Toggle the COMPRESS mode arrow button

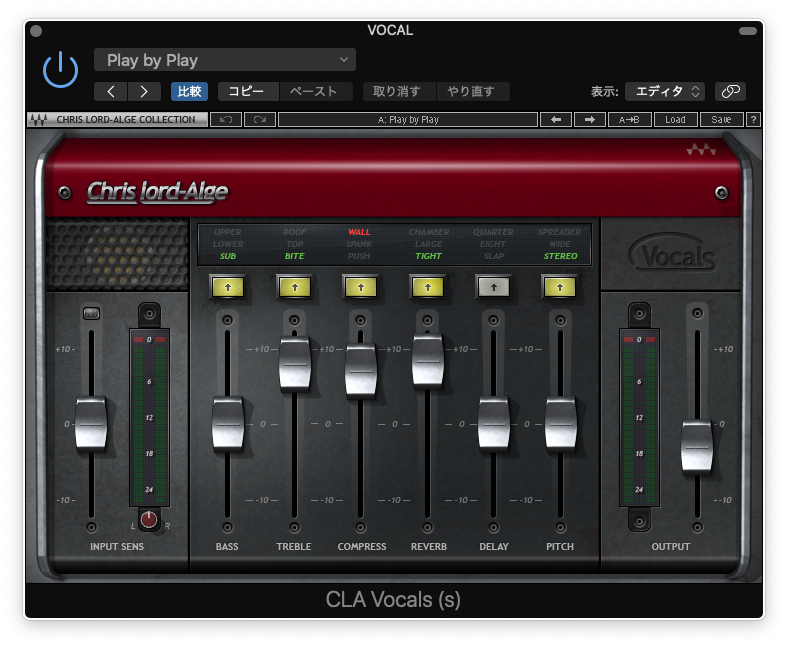[361, 288]
